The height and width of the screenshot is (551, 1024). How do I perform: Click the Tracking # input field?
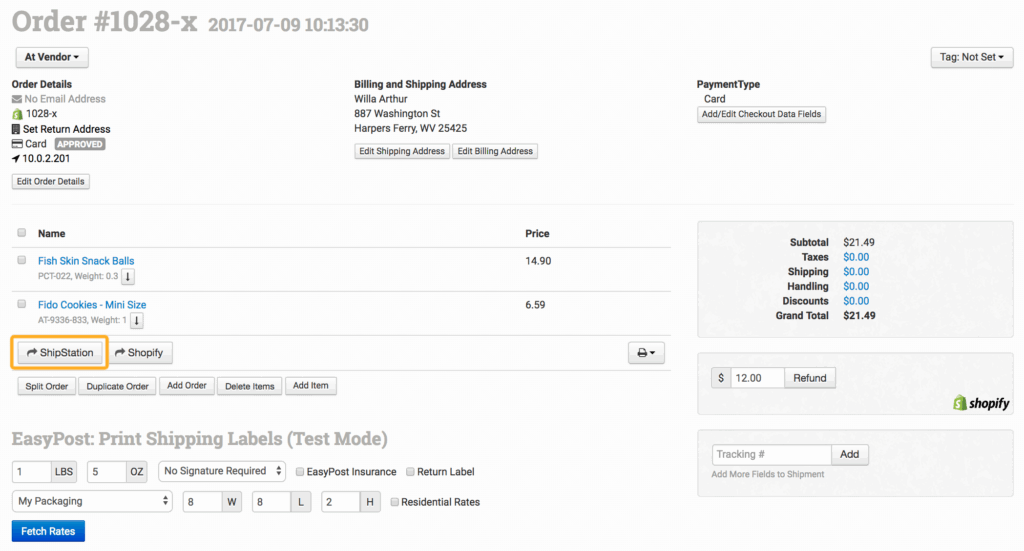tap(771, 454)
